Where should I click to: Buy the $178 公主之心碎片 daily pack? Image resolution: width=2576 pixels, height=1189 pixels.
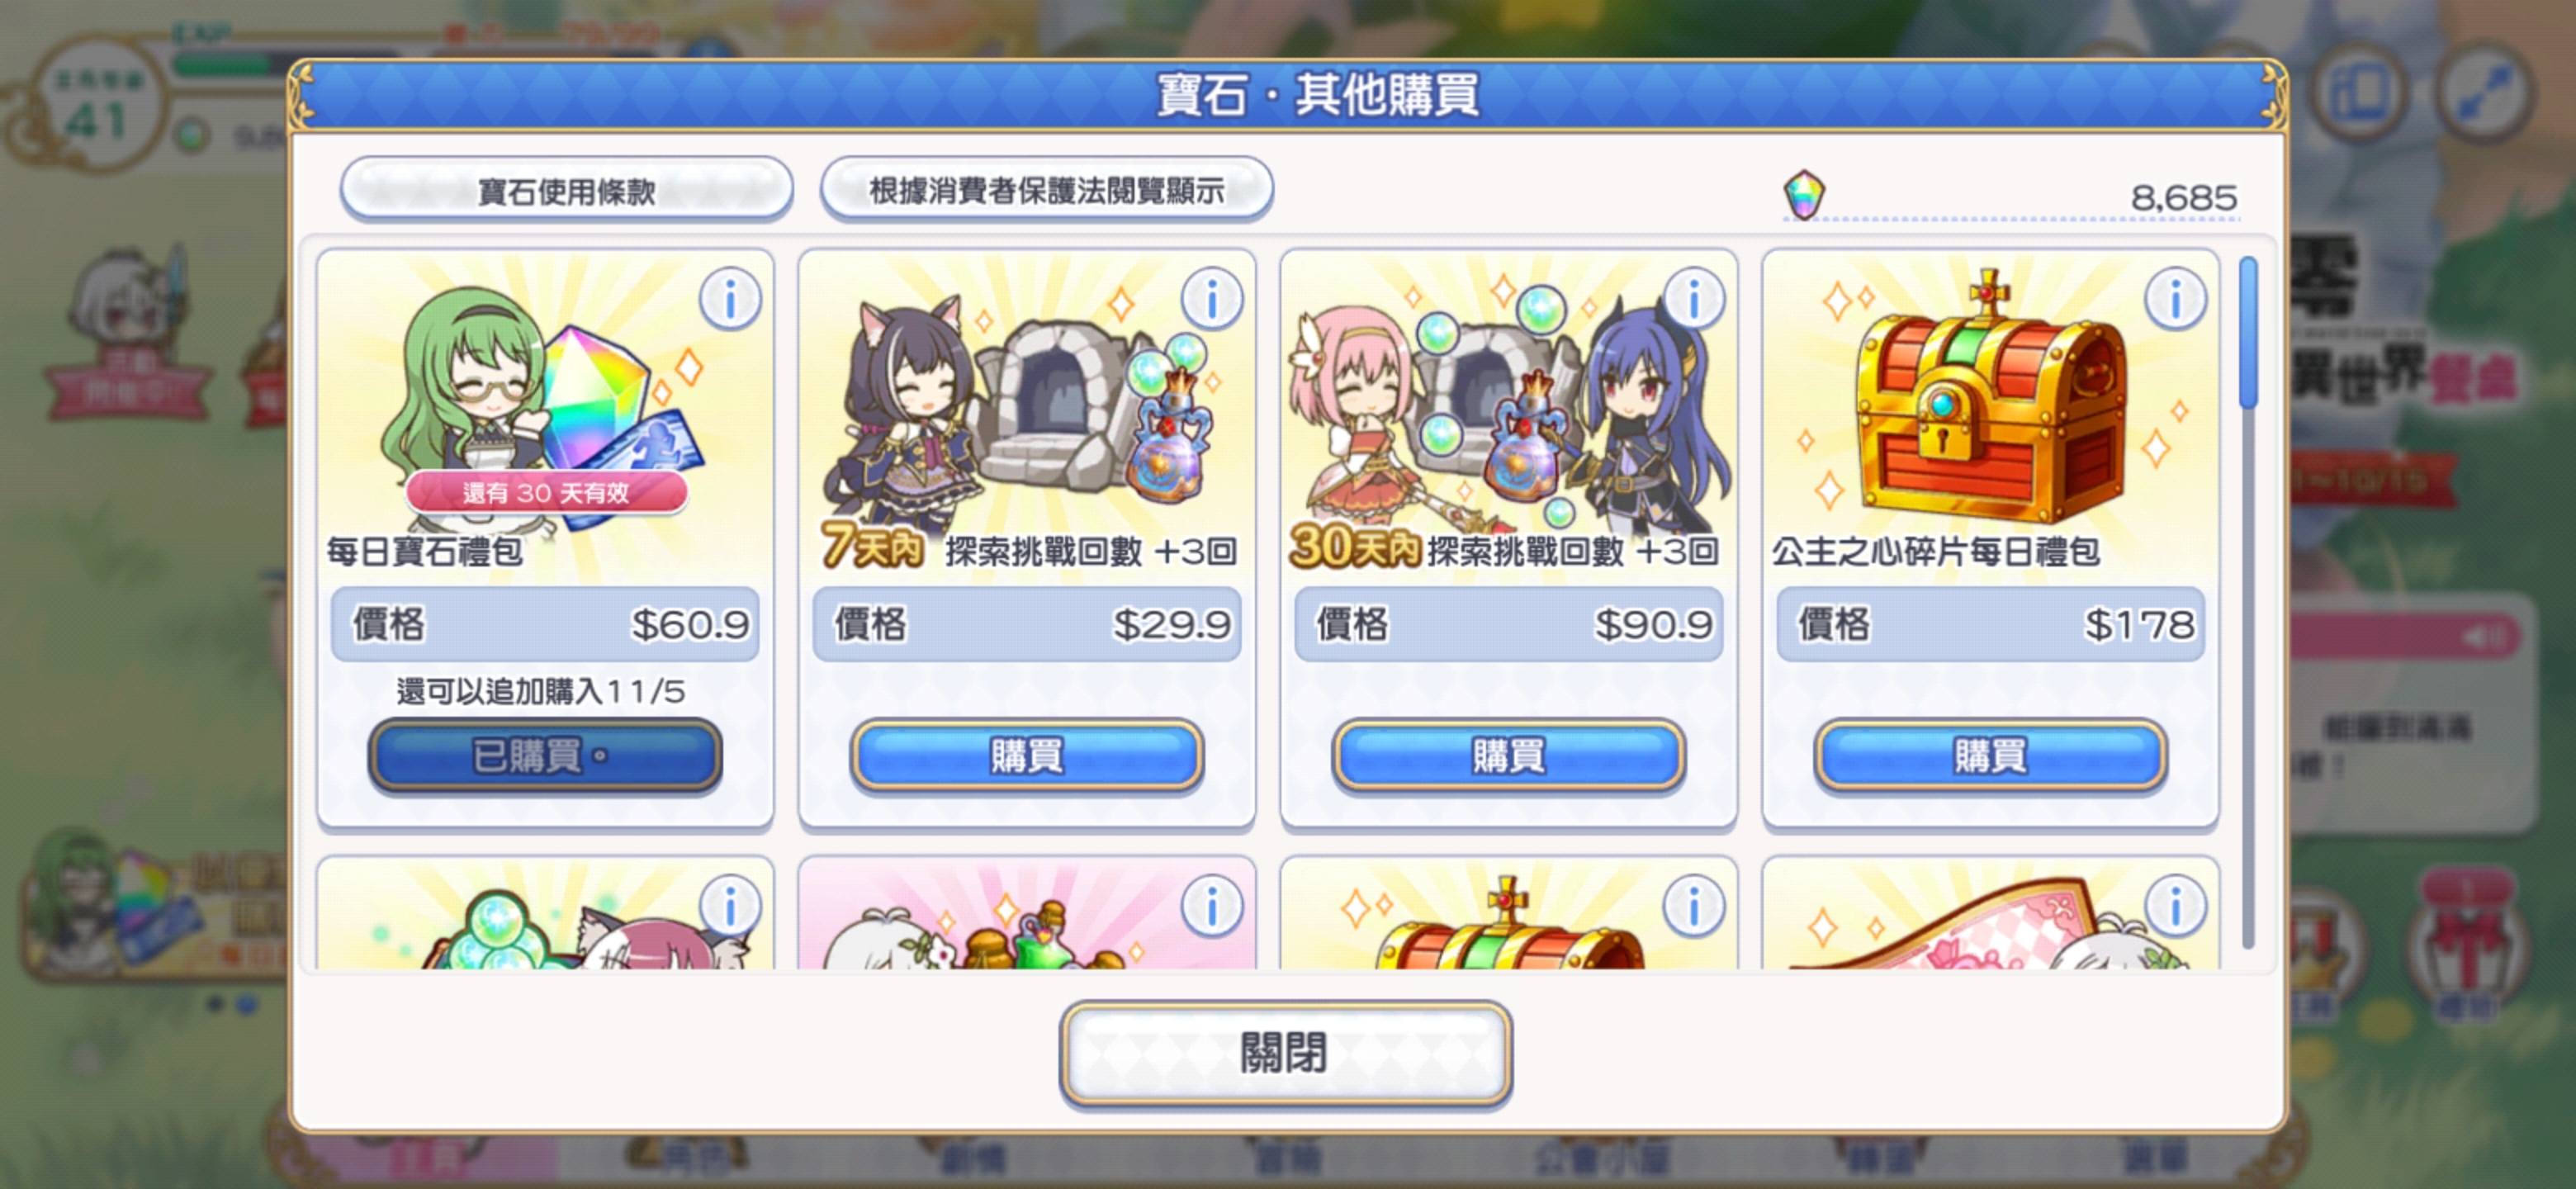point(1991,755)
